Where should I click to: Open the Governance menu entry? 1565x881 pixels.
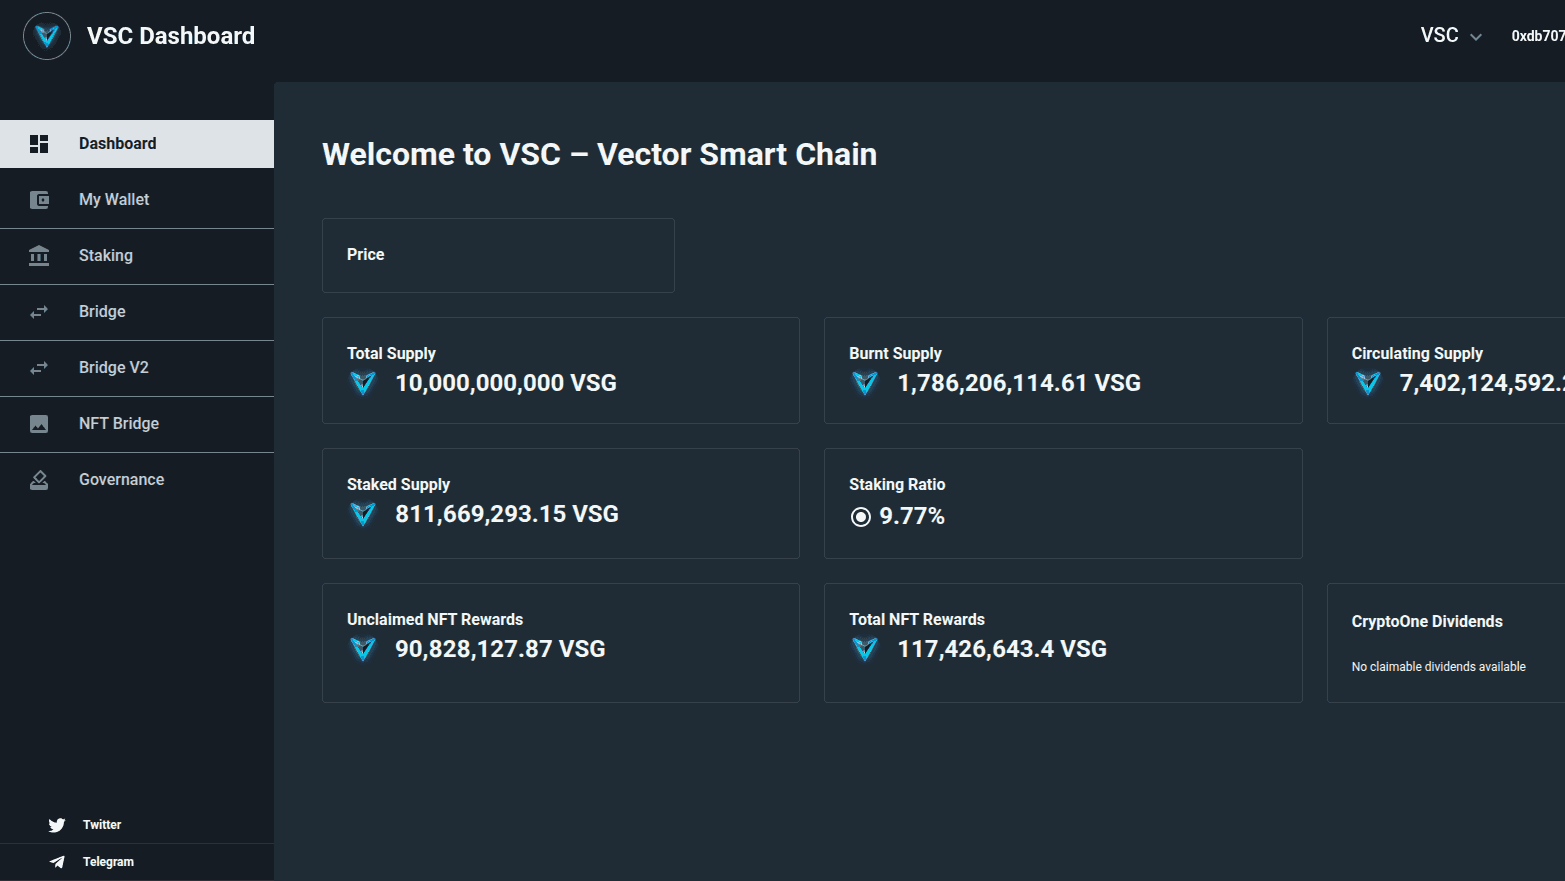pos(121,479)
